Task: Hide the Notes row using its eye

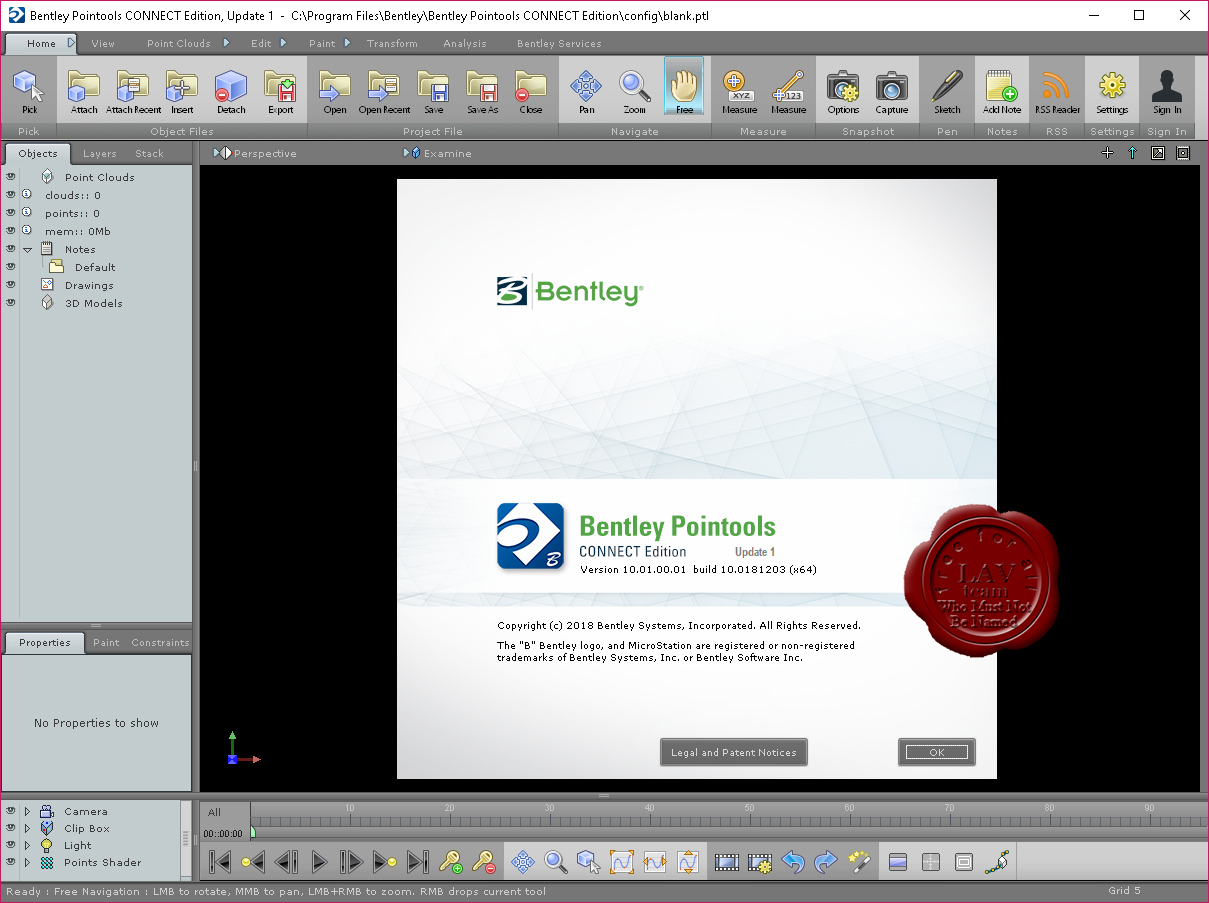Action: pos(10,249)
